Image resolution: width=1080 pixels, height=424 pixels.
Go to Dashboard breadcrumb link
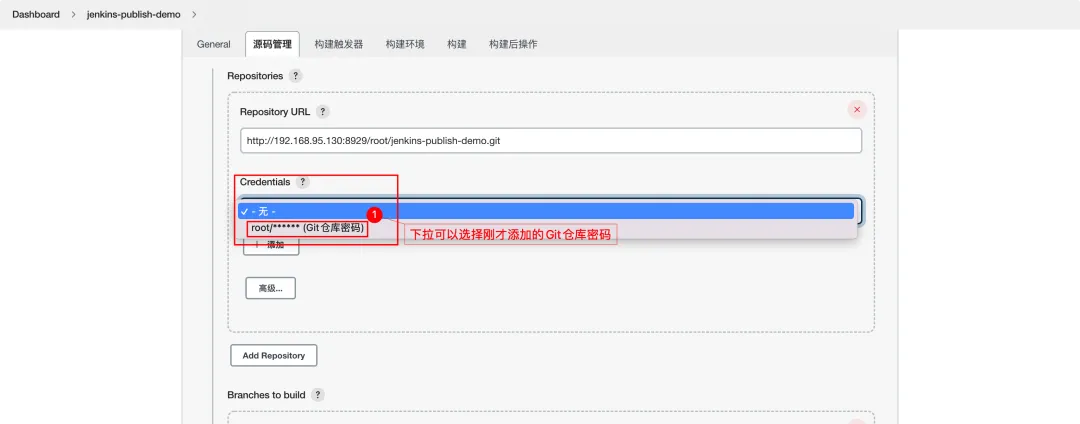[36, 14]
